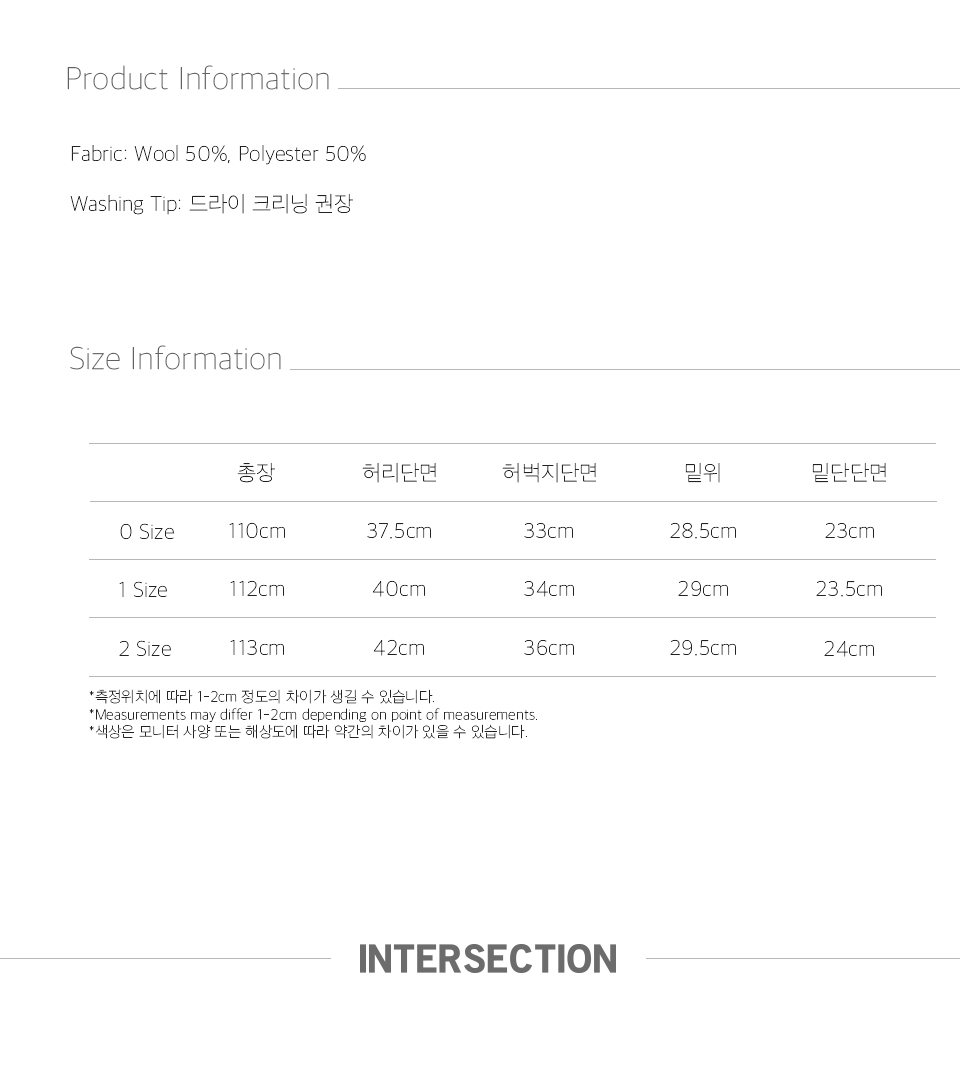Click the Product Information heading
This screenshot has height=1080, width=960.
tap(197, 79)
